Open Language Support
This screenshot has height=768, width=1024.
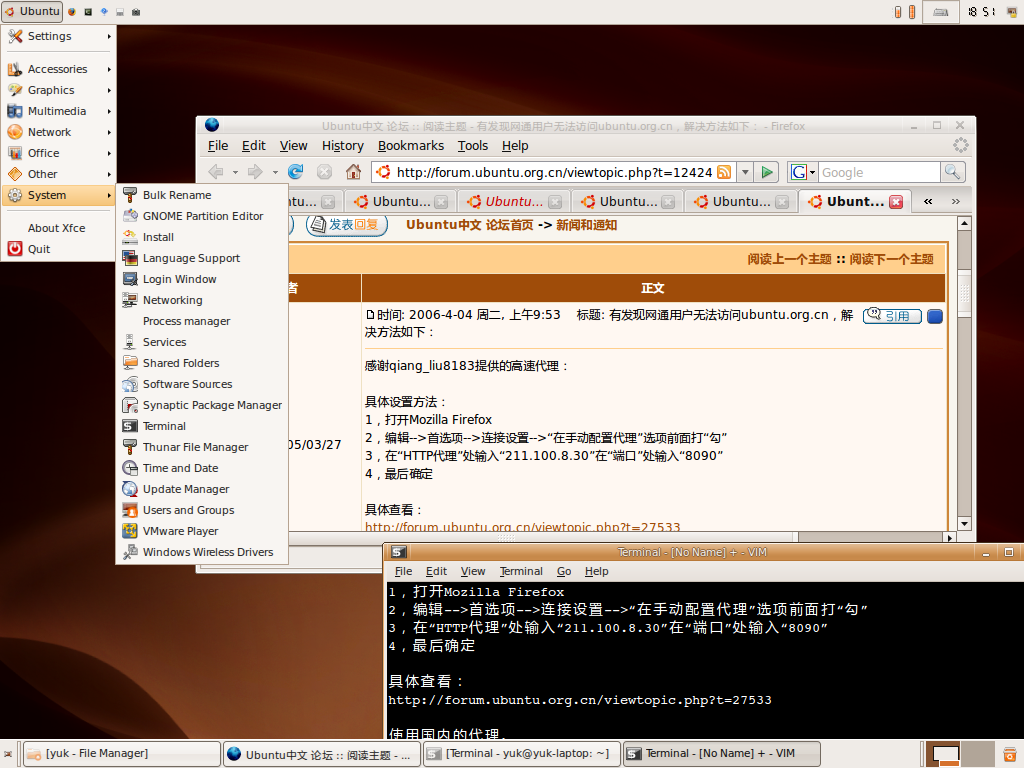(202, 258)
